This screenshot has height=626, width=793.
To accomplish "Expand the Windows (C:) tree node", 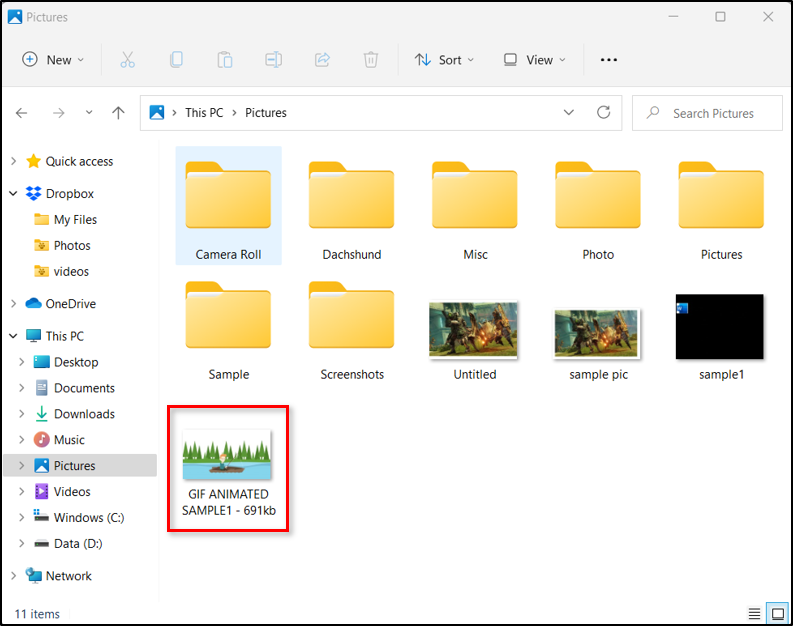I will [x=22, y=517].
